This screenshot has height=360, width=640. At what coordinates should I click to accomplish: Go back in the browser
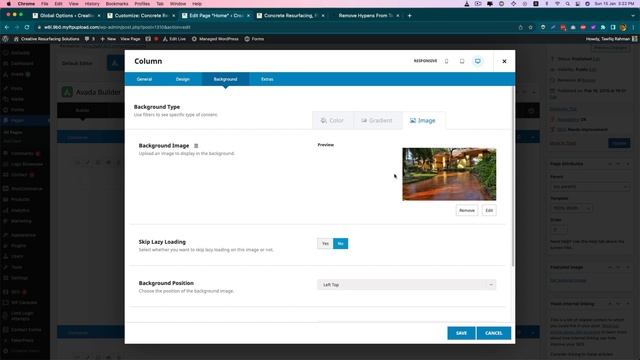[x=7, y=27]
